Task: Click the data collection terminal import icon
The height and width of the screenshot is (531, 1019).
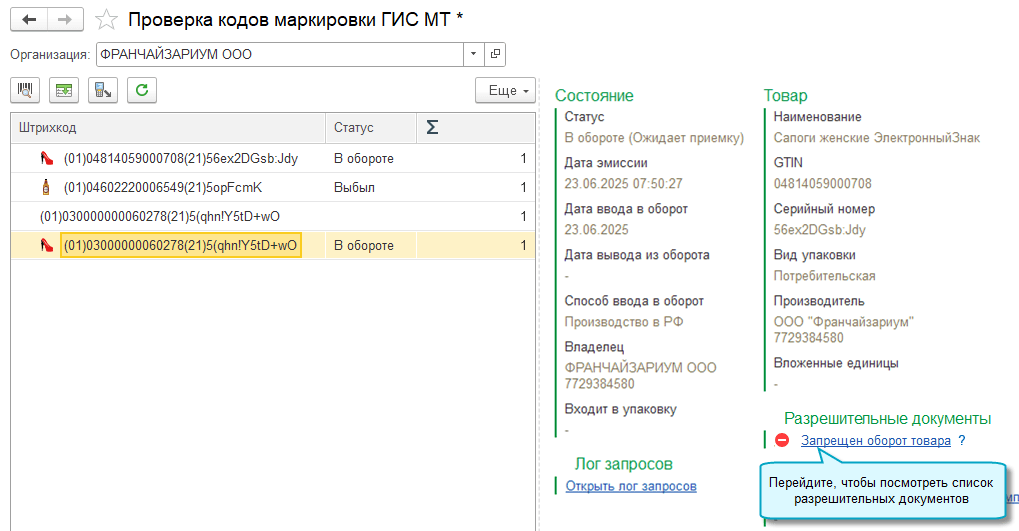Action: (103, 90)
